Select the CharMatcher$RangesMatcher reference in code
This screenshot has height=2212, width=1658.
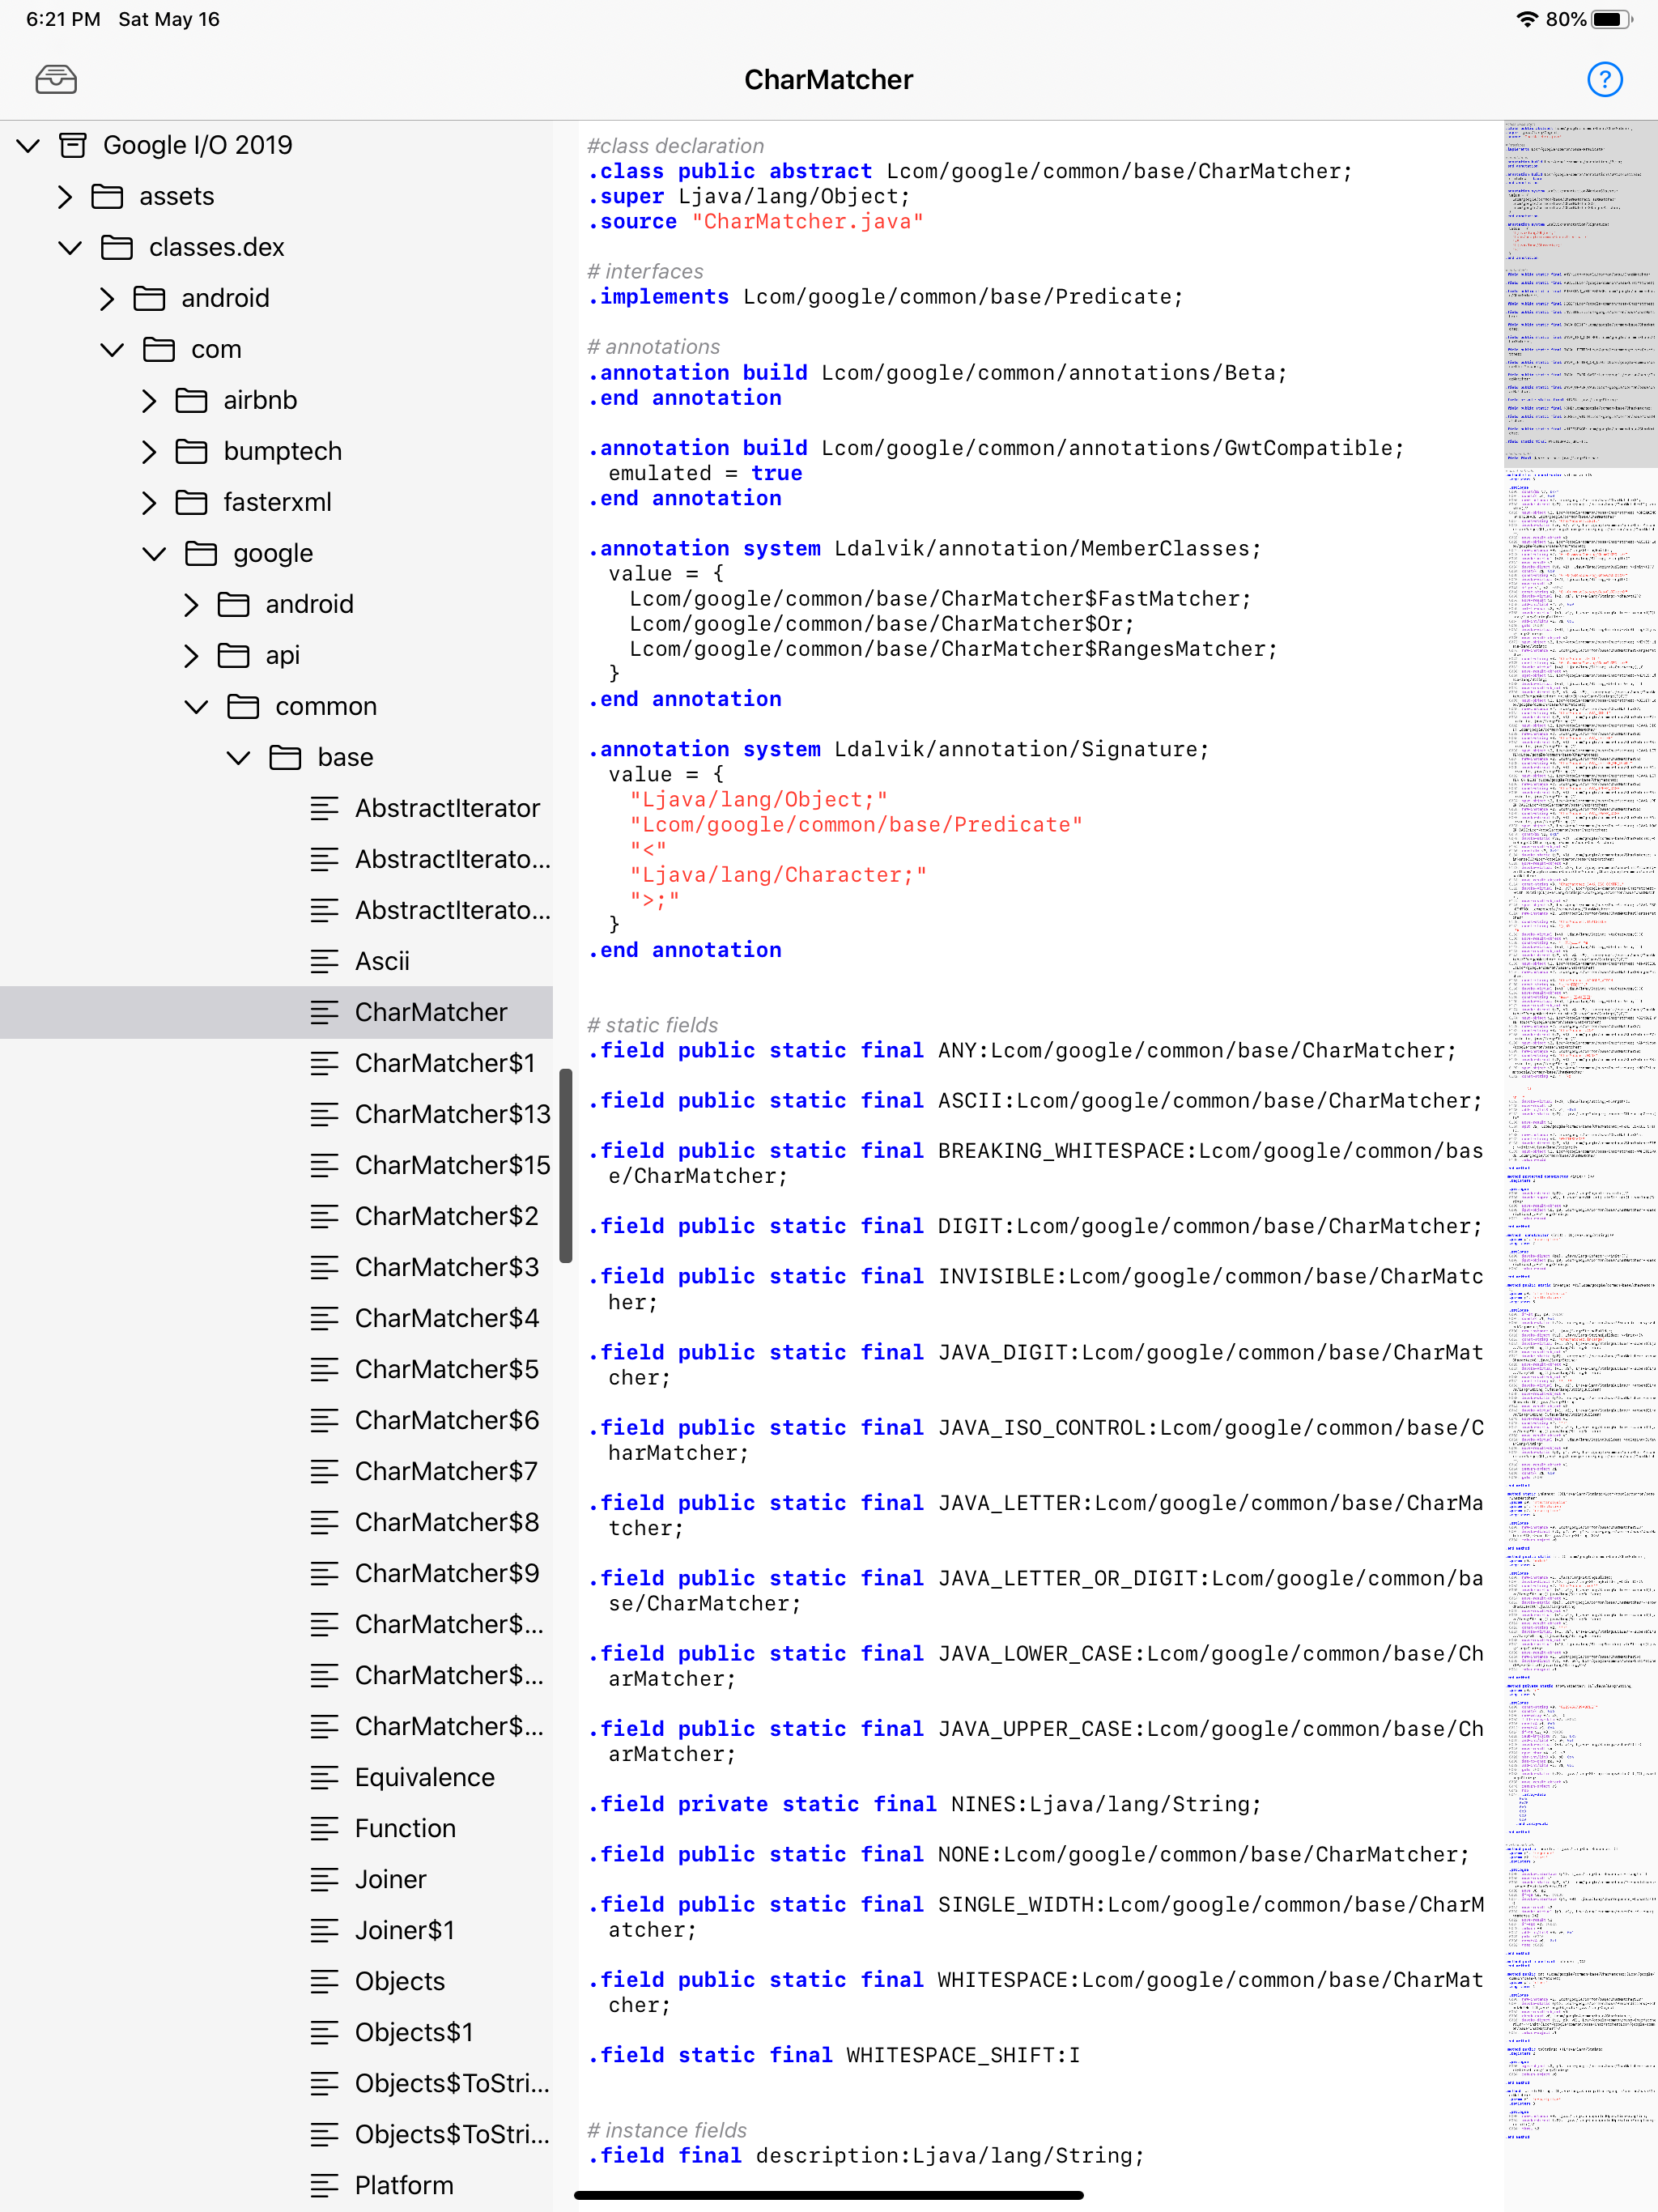click(952, 649)
